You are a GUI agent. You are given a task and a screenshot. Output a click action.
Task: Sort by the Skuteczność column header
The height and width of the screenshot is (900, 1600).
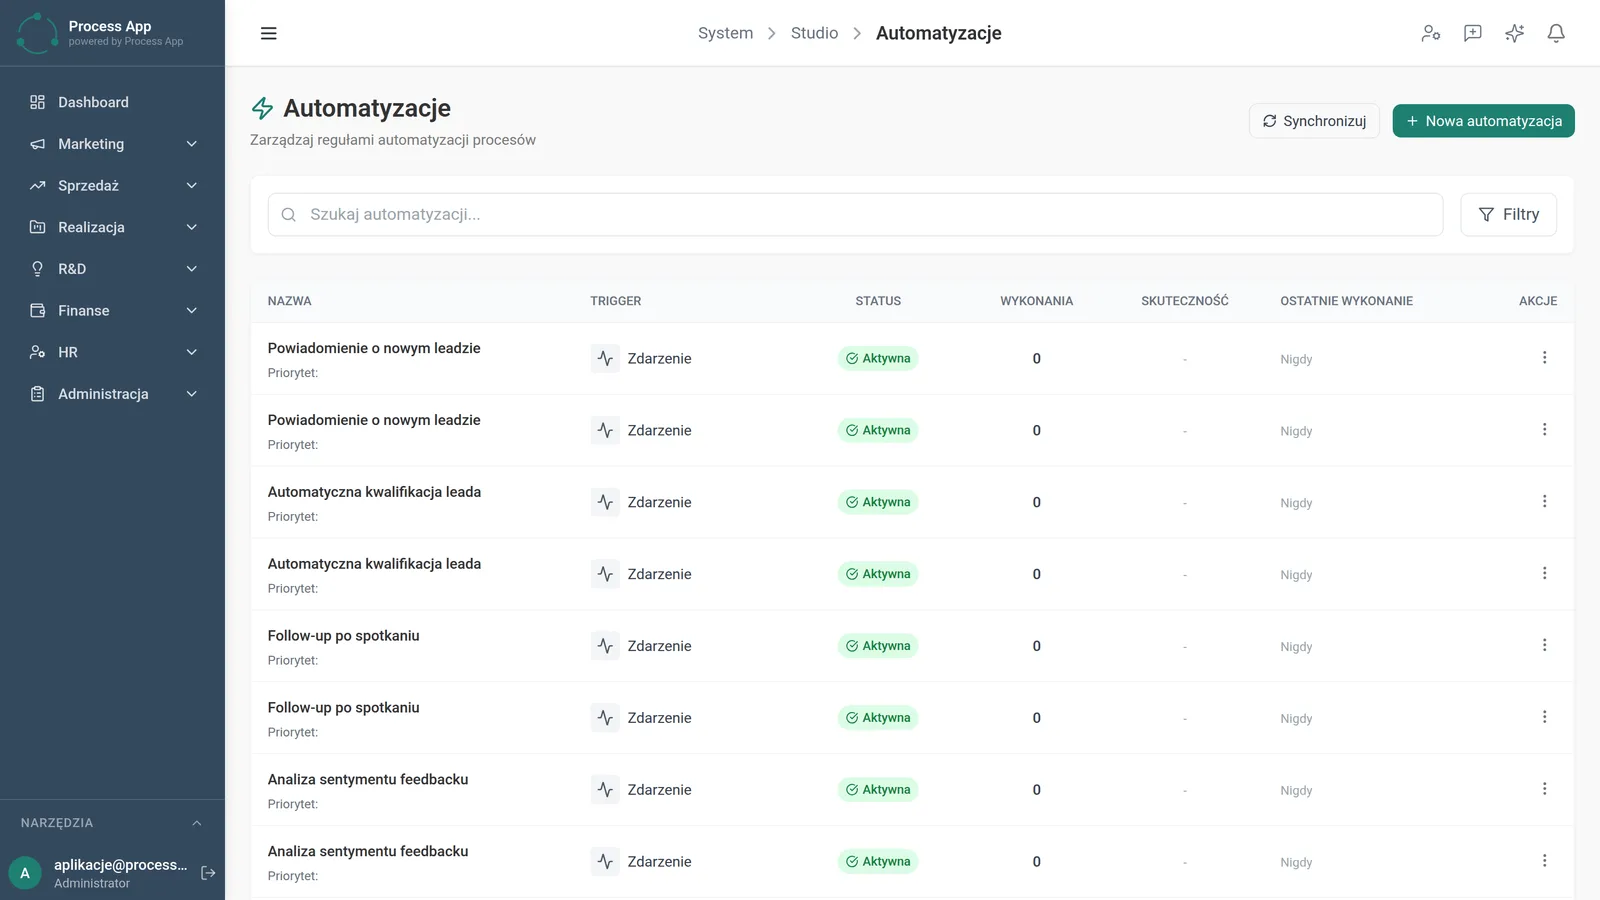[1185, 301]
